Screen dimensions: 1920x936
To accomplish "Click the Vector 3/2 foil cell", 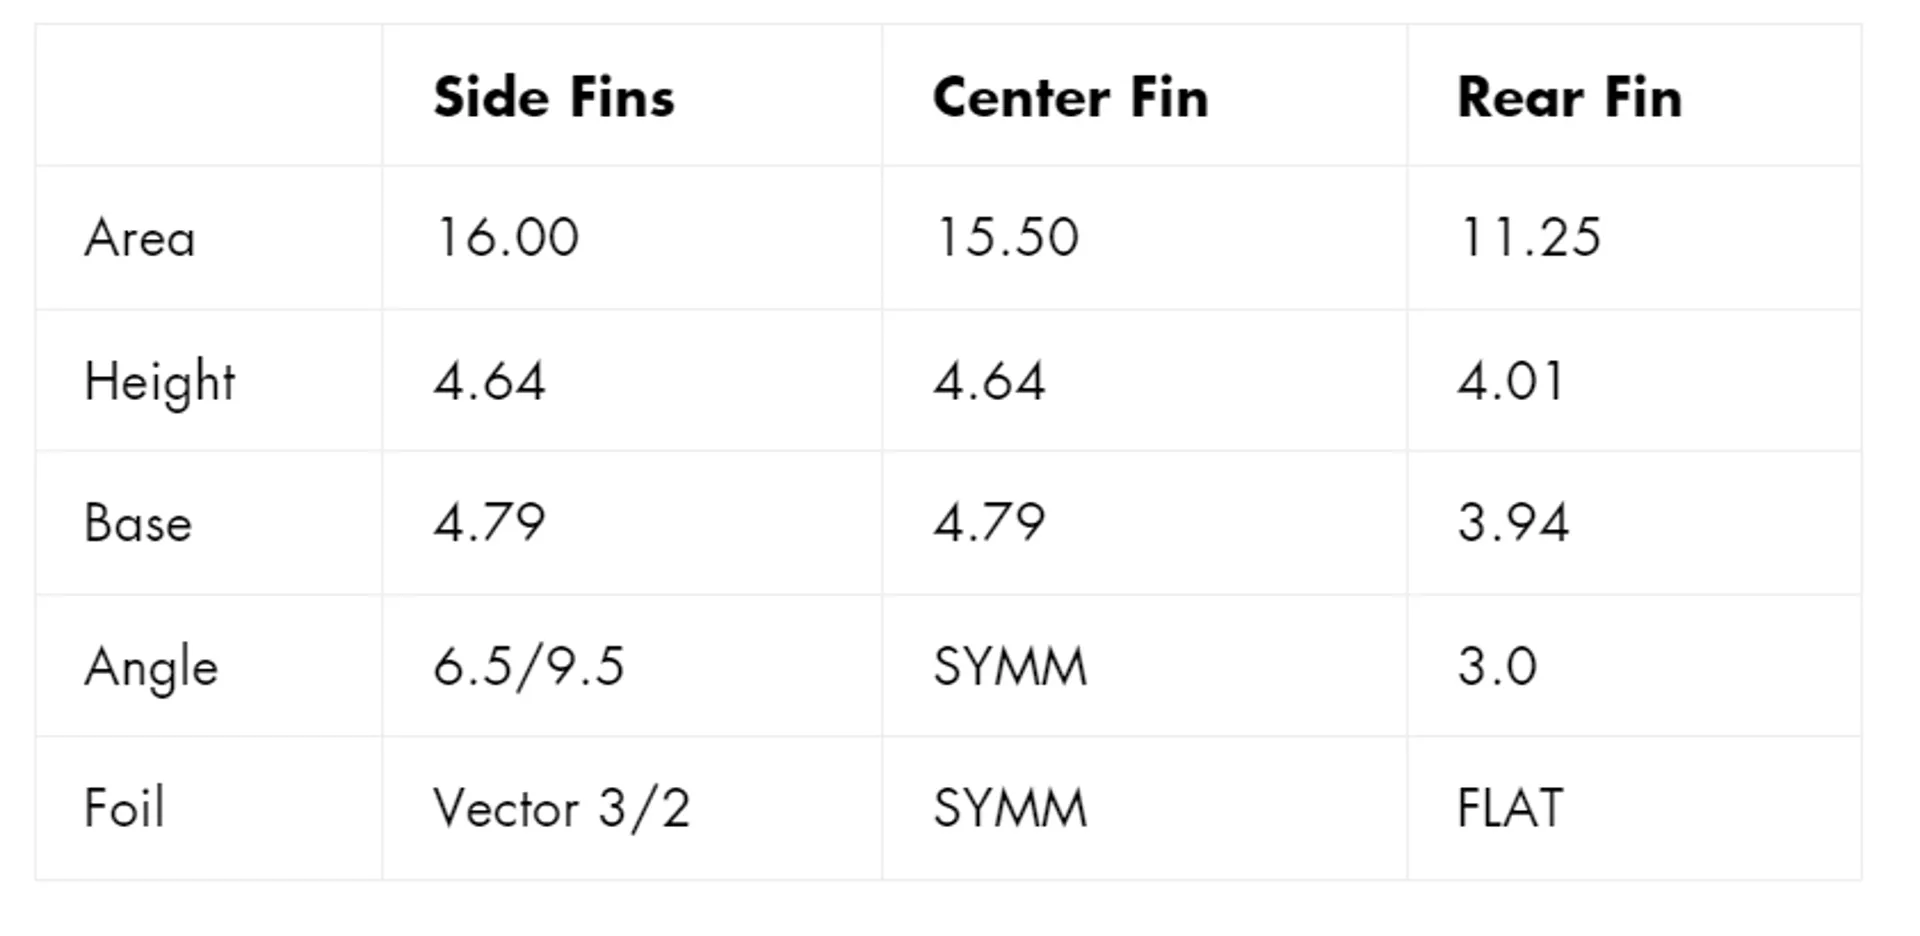I will point(562,808).
